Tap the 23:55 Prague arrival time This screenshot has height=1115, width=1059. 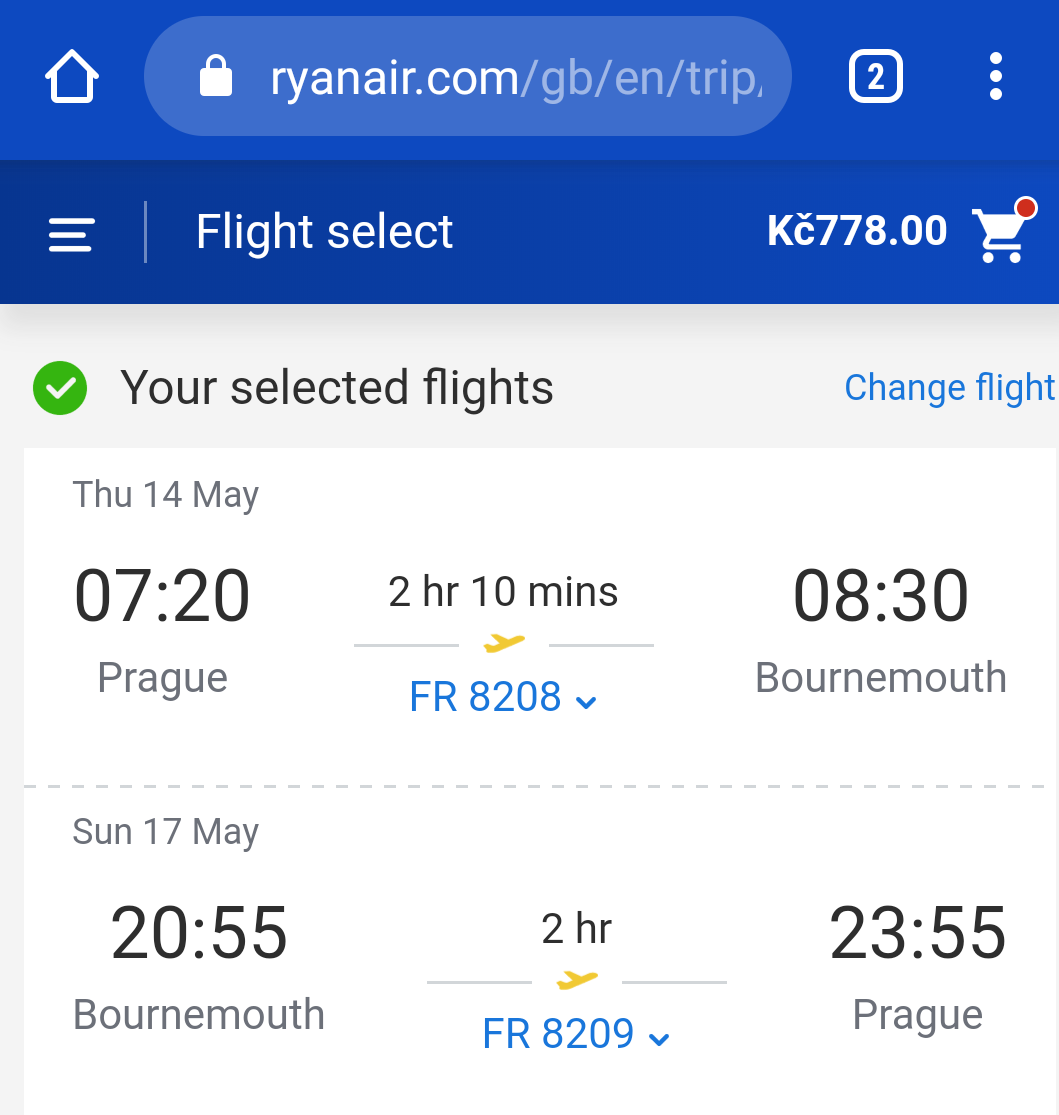[917, 933]
